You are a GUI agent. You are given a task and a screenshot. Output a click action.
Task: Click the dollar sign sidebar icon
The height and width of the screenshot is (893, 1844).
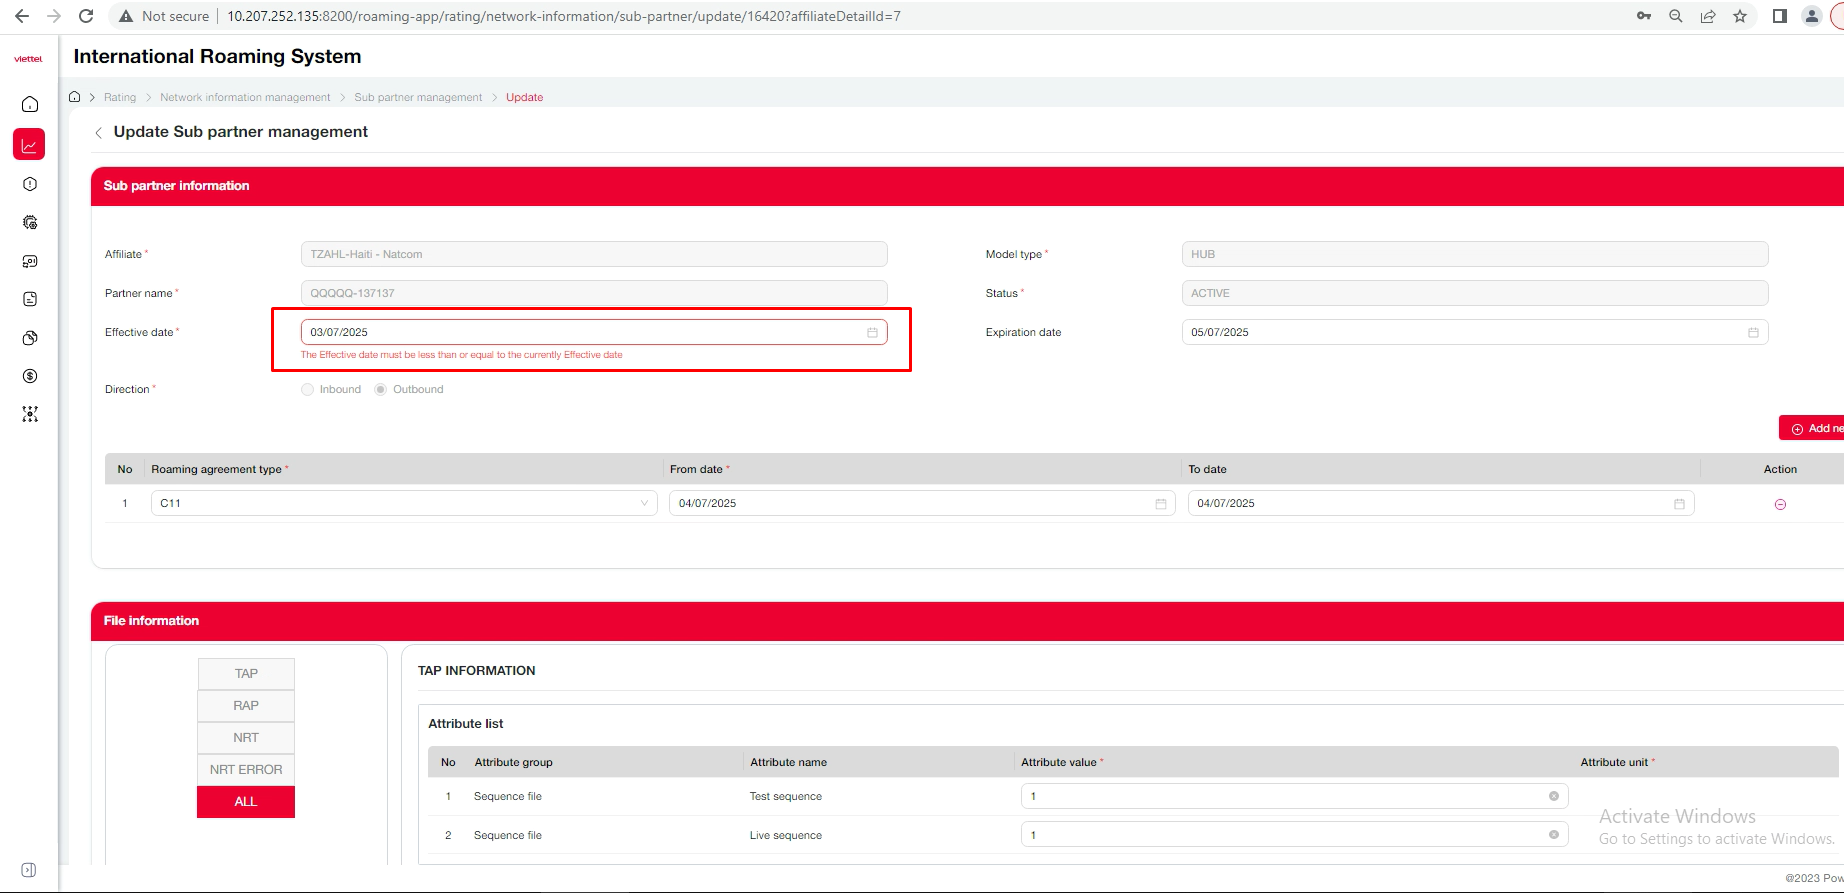30,376
